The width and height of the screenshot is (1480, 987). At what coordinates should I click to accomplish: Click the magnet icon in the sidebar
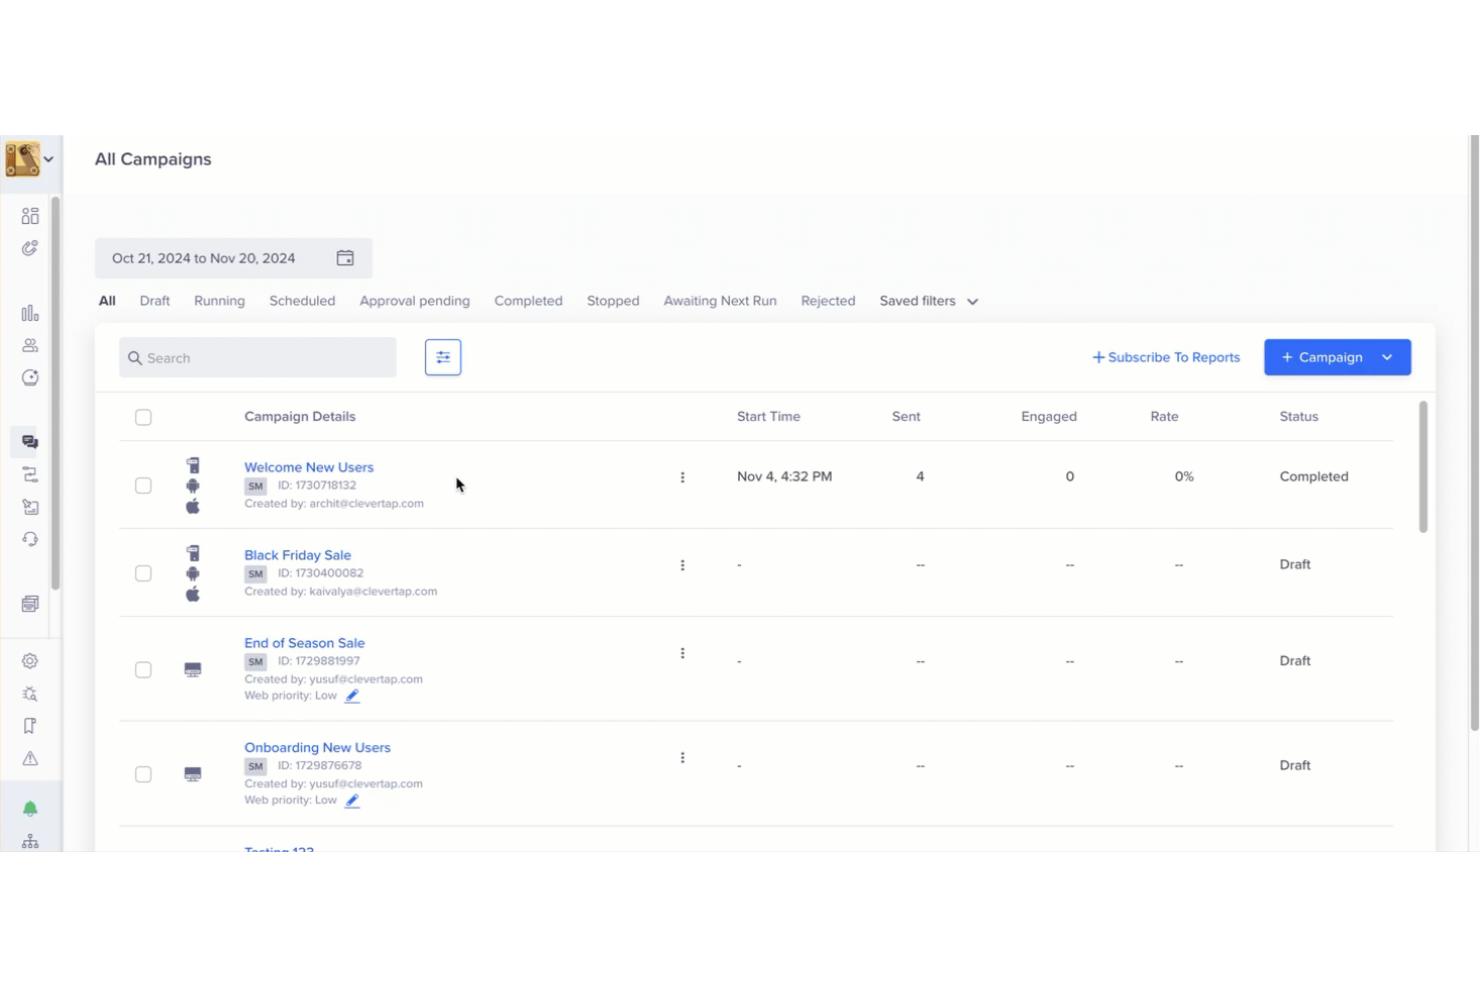(30, 248)
